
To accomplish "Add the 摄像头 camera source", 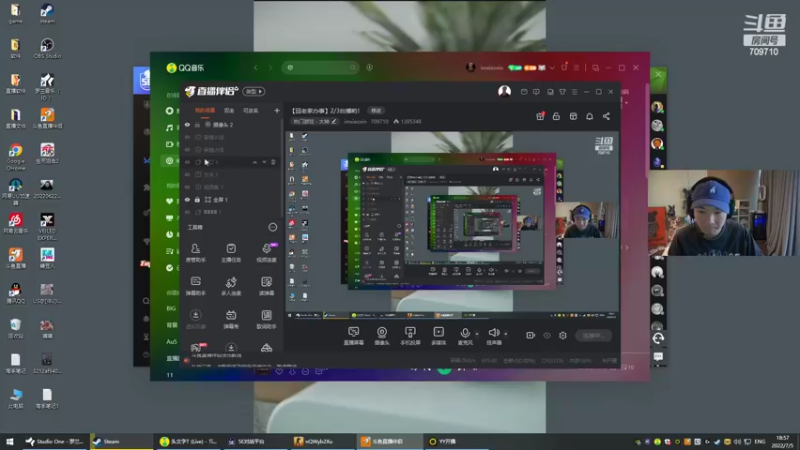I will click(382, 336).
